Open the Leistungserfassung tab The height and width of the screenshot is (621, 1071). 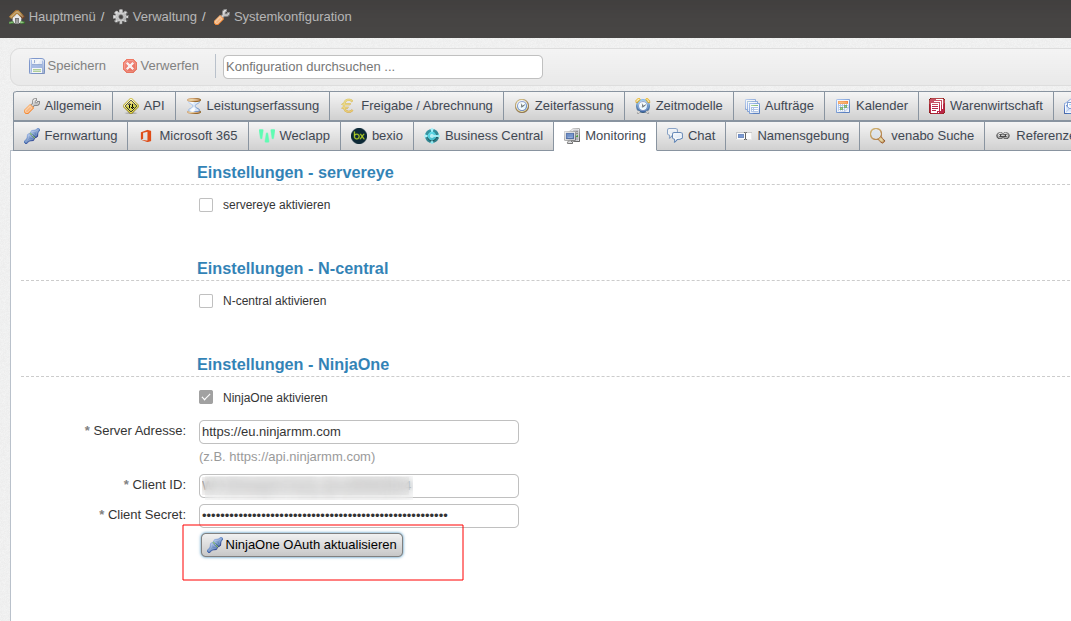click(253, 106)
